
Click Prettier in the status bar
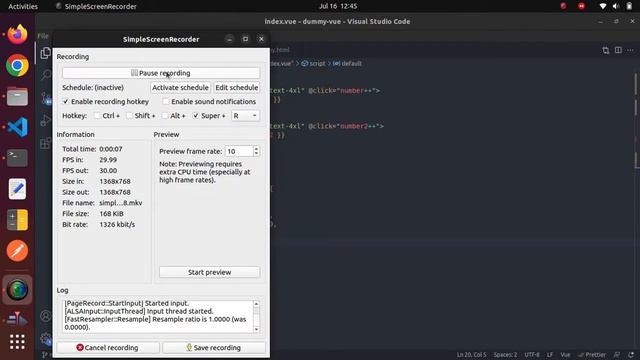click(592, 355)
